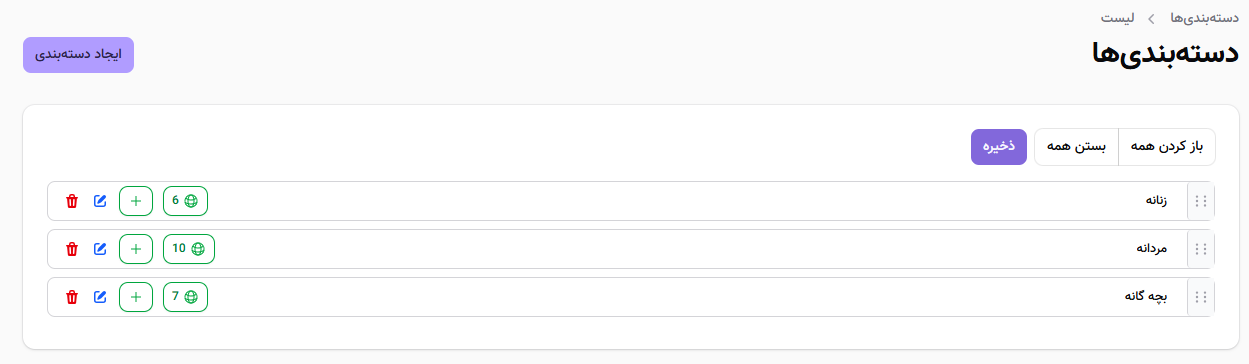Screen dimensions: 1249x364
Task: Open the globe badge showing 7 for بچه گانه
Action: tap(185, 297)
